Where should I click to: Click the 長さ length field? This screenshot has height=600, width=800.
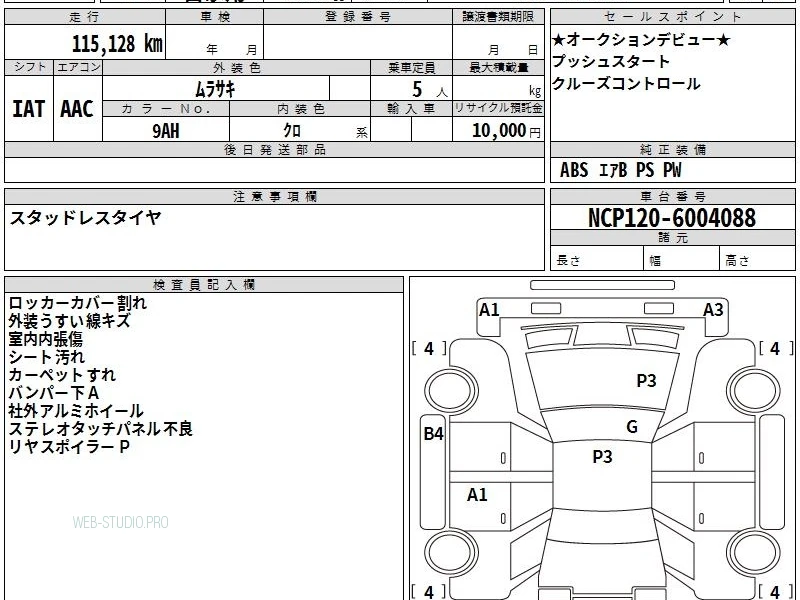[x=597, y=260]
